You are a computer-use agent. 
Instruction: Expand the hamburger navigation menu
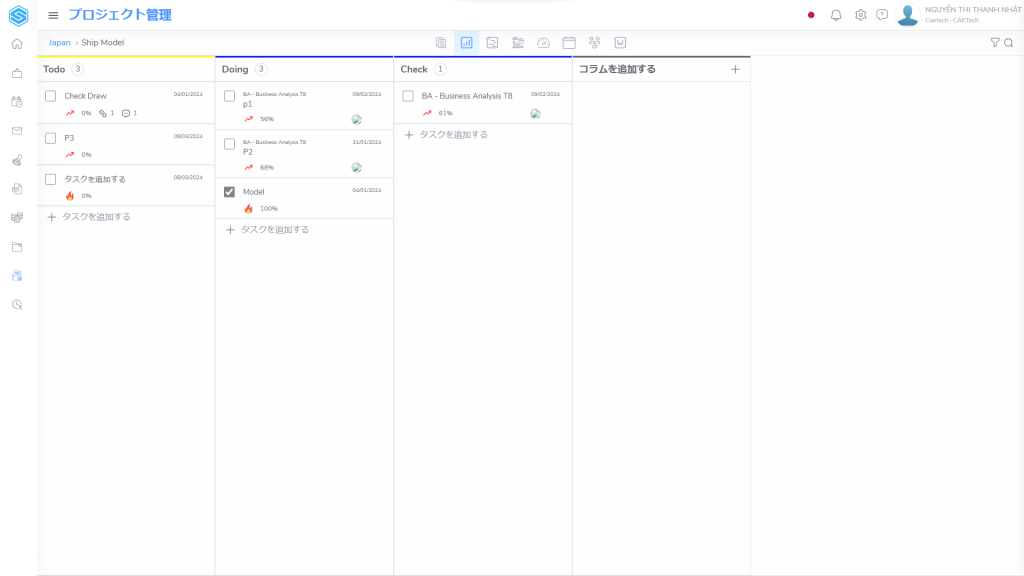click(x=53, y=15)
